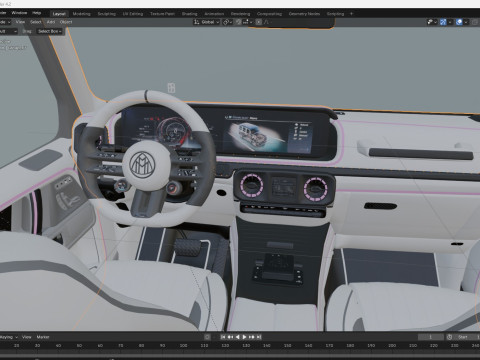Image resolution: width=480 pixels, height=360 pixels.
Task: Open the Texture Paint workspace tab
Action: pos(162,14)
